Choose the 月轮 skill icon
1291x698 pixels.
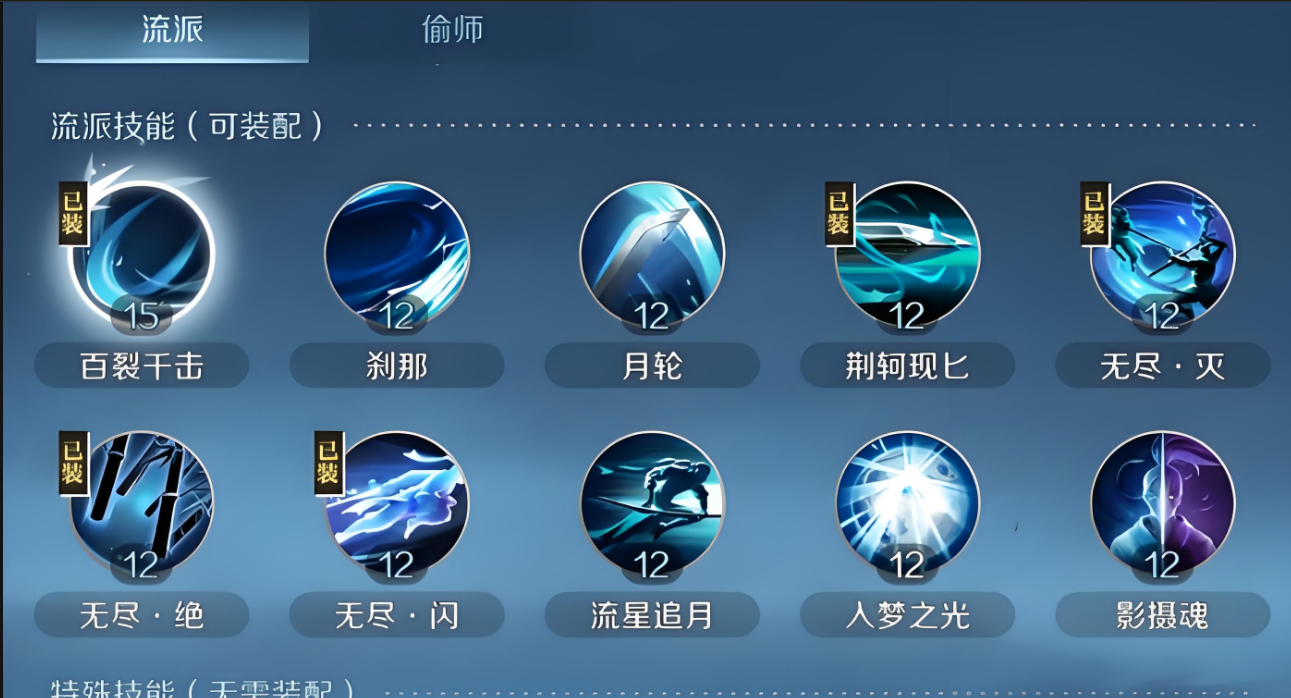[652, 253]
